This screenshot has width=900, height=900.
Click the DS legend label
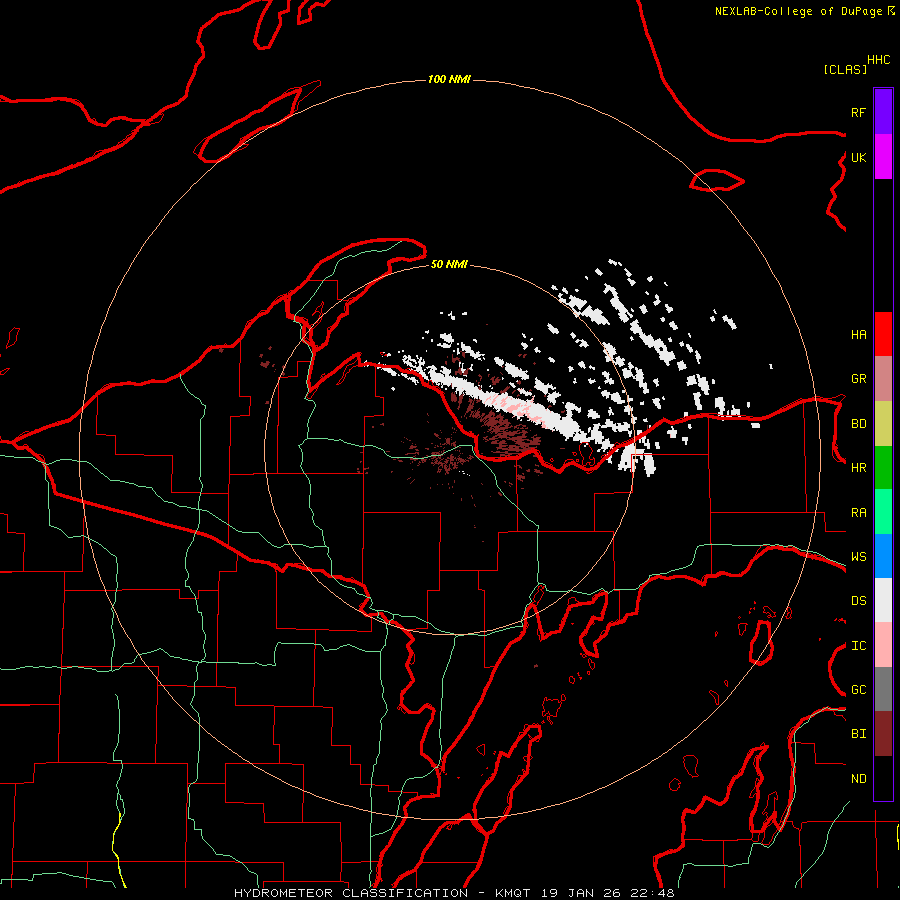[x=858, y=601]
